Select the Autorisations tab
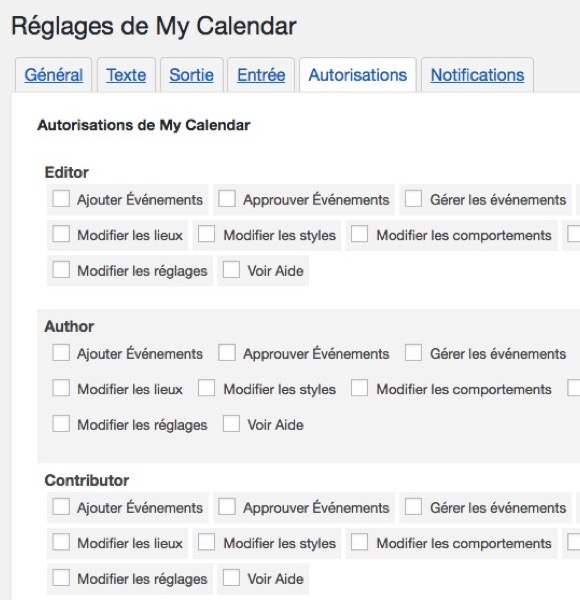The height and width of the screenshot is (600, 580). (358, 75)
